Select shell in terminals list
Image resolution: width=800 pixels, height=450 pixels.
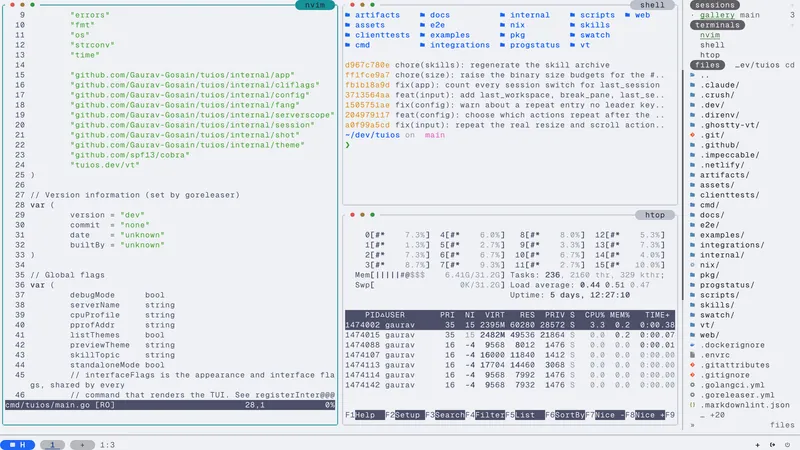712,45
